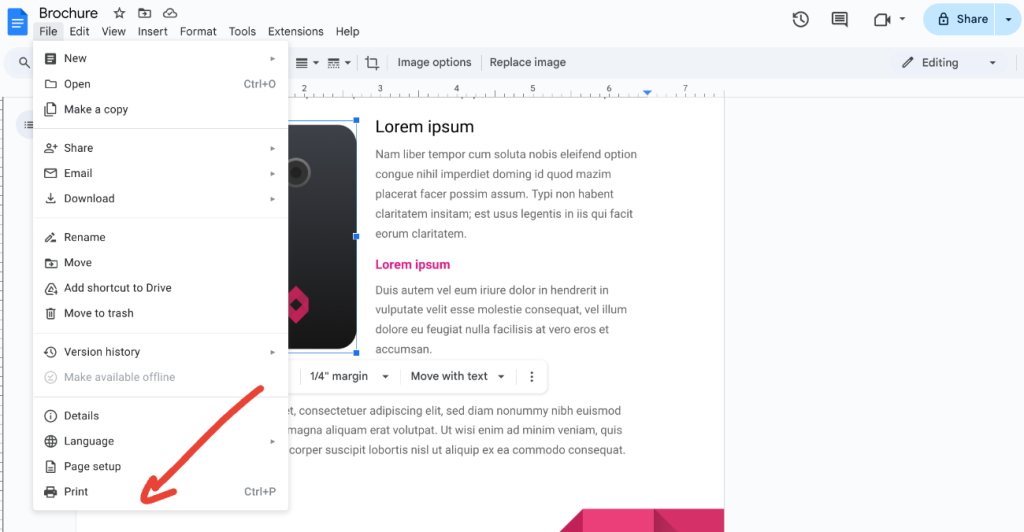The height and width of the screenshot is (532, 1024).
Task: Click the Brochure document title field
Action: [x=68, y=13]
